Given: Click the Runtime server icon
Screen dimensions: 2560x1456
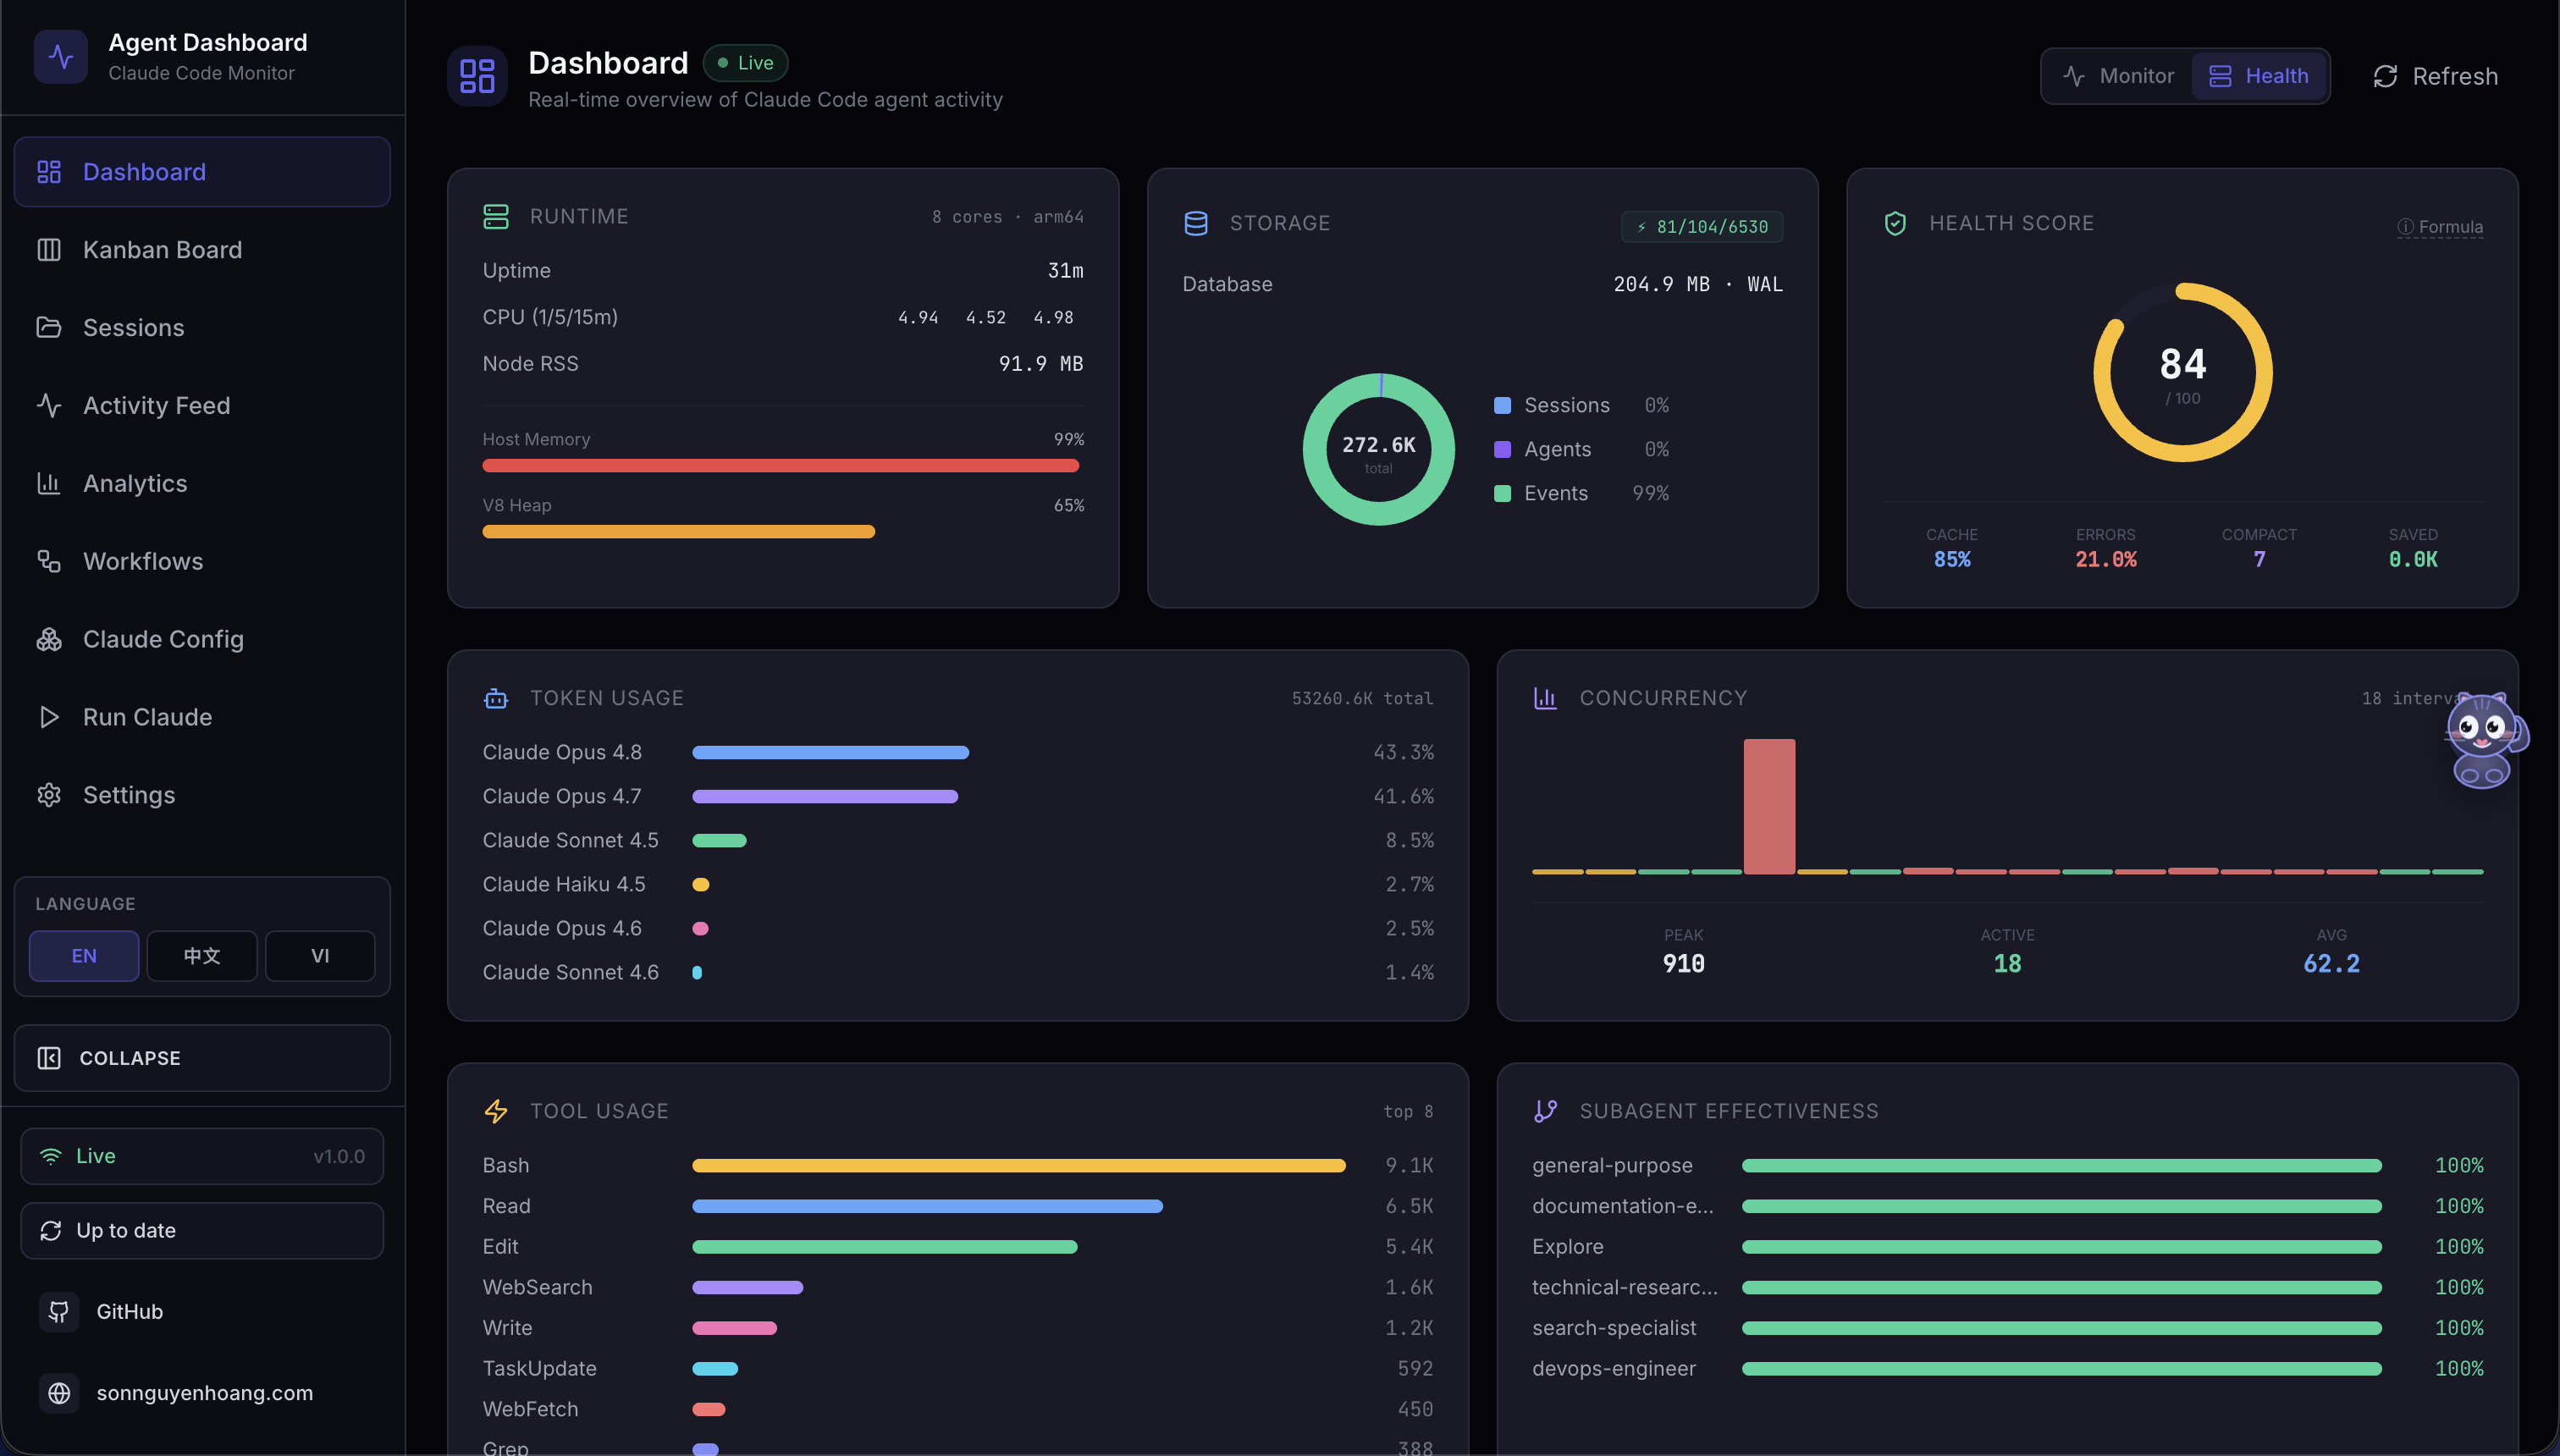Looking at the screenshot, I should (x=496, y=217).
